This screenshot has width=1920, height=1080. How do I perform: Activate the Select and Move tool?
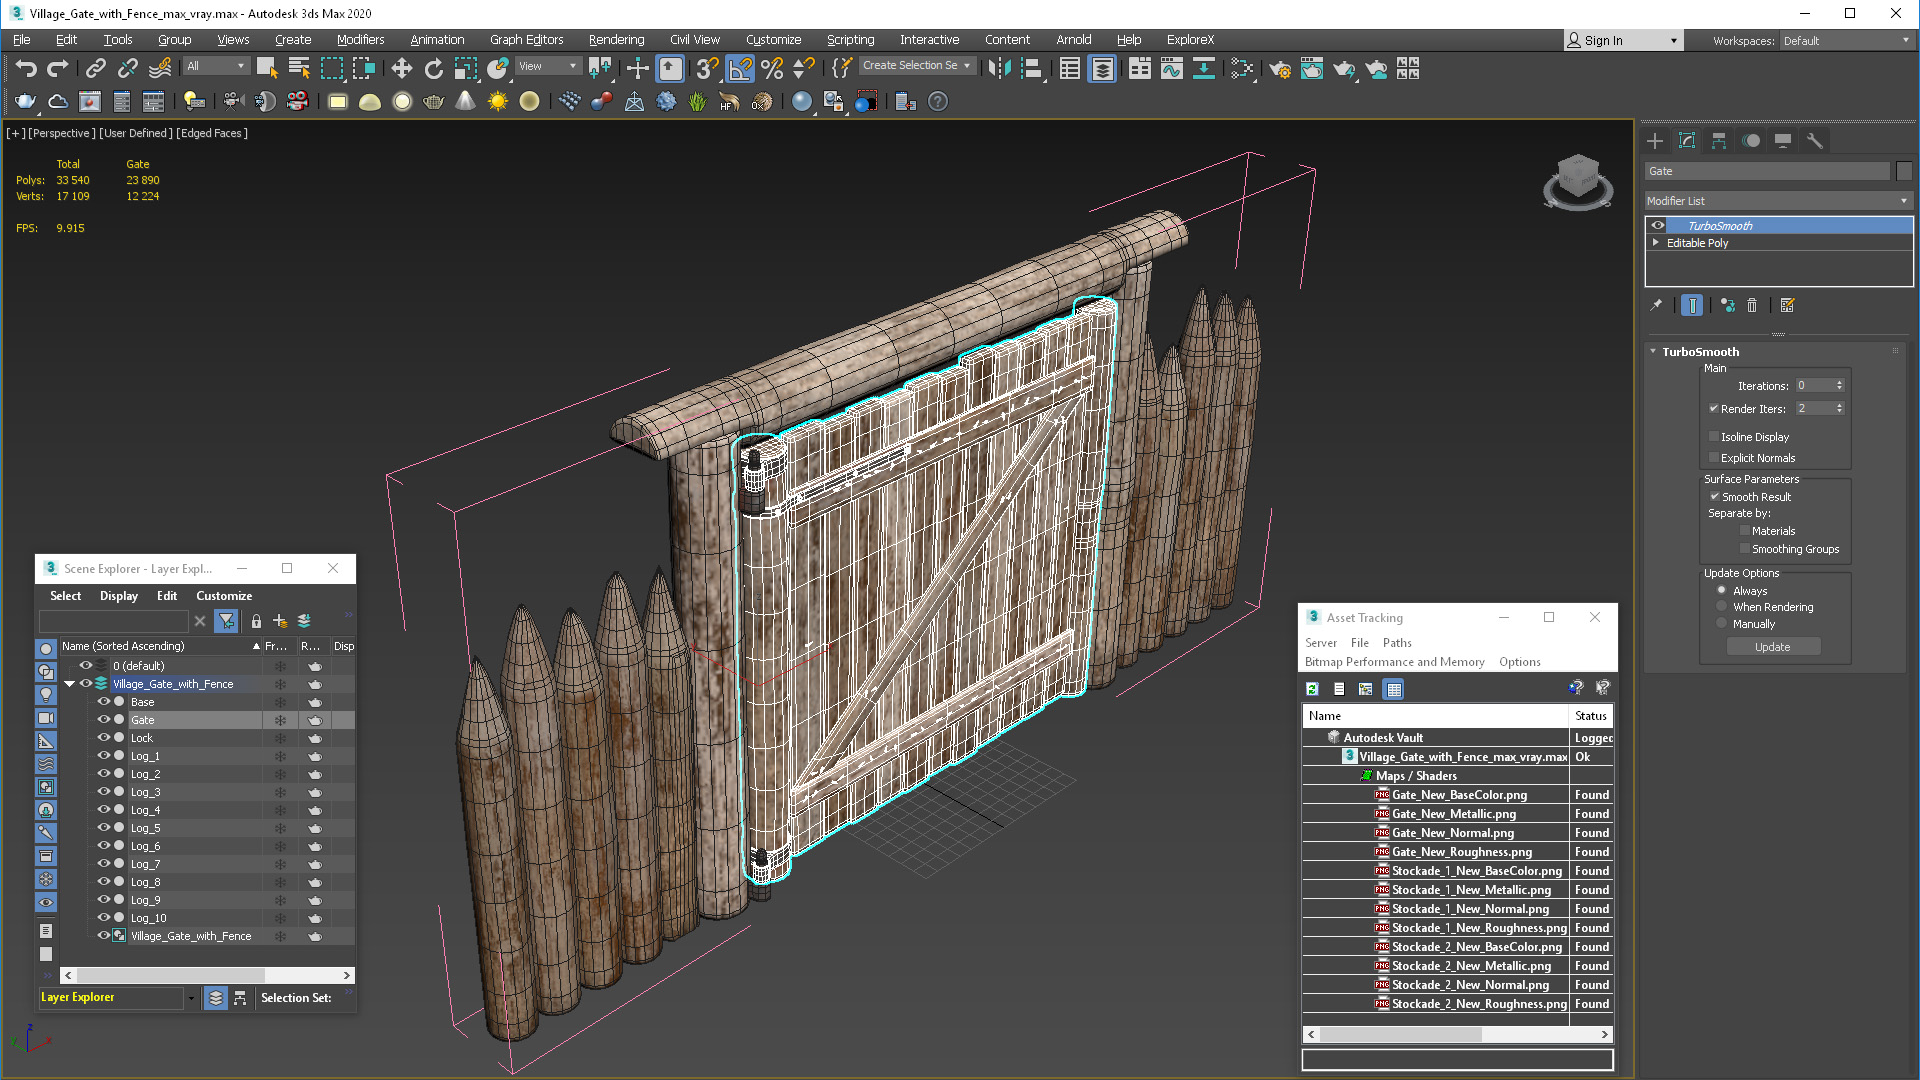401,68
